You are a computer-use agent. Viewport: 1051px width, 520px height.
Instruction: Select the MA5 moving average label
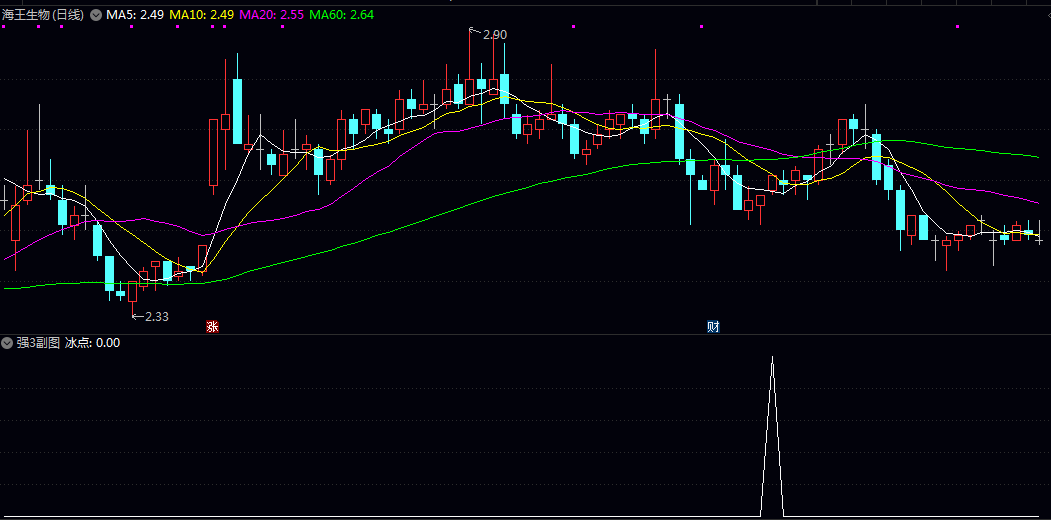pos(135,15)
